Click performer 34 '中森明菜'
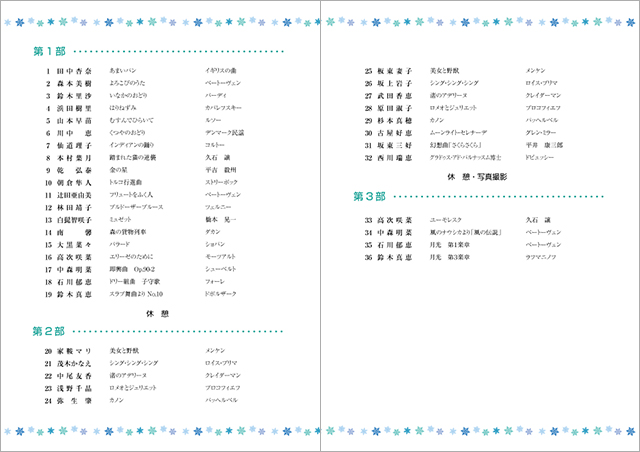 [395, 233]
